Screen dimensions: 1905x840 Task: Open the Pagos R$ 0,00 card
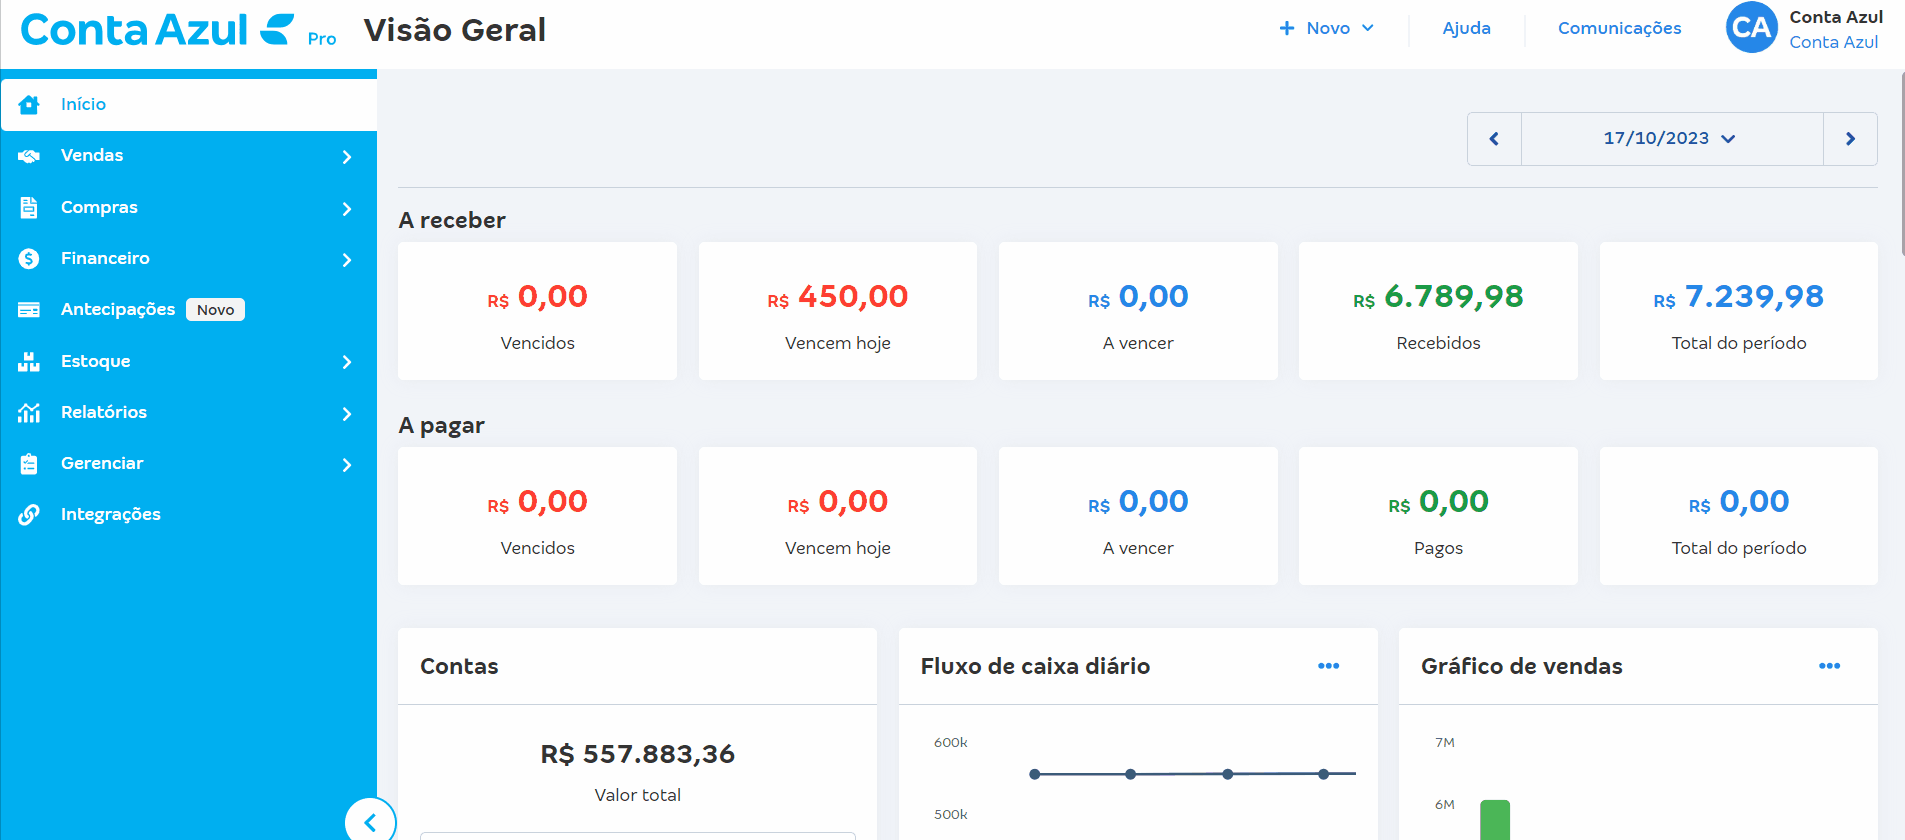[1438, 516]
